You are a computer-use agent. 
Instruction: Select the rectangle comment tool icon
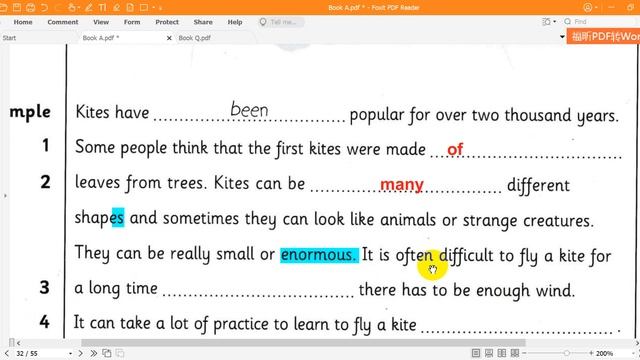click(x=144, y=7)
